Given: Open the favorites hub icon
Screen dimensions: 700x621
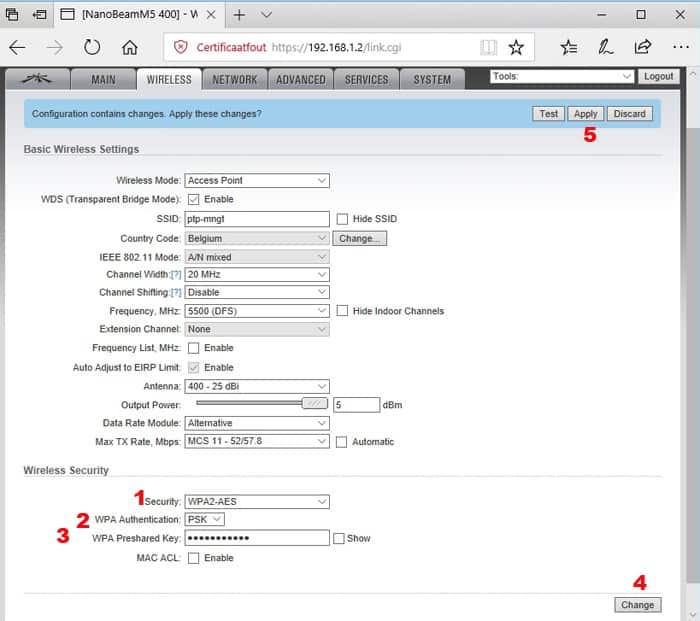Looking at the screenshot, I should 569,47.
